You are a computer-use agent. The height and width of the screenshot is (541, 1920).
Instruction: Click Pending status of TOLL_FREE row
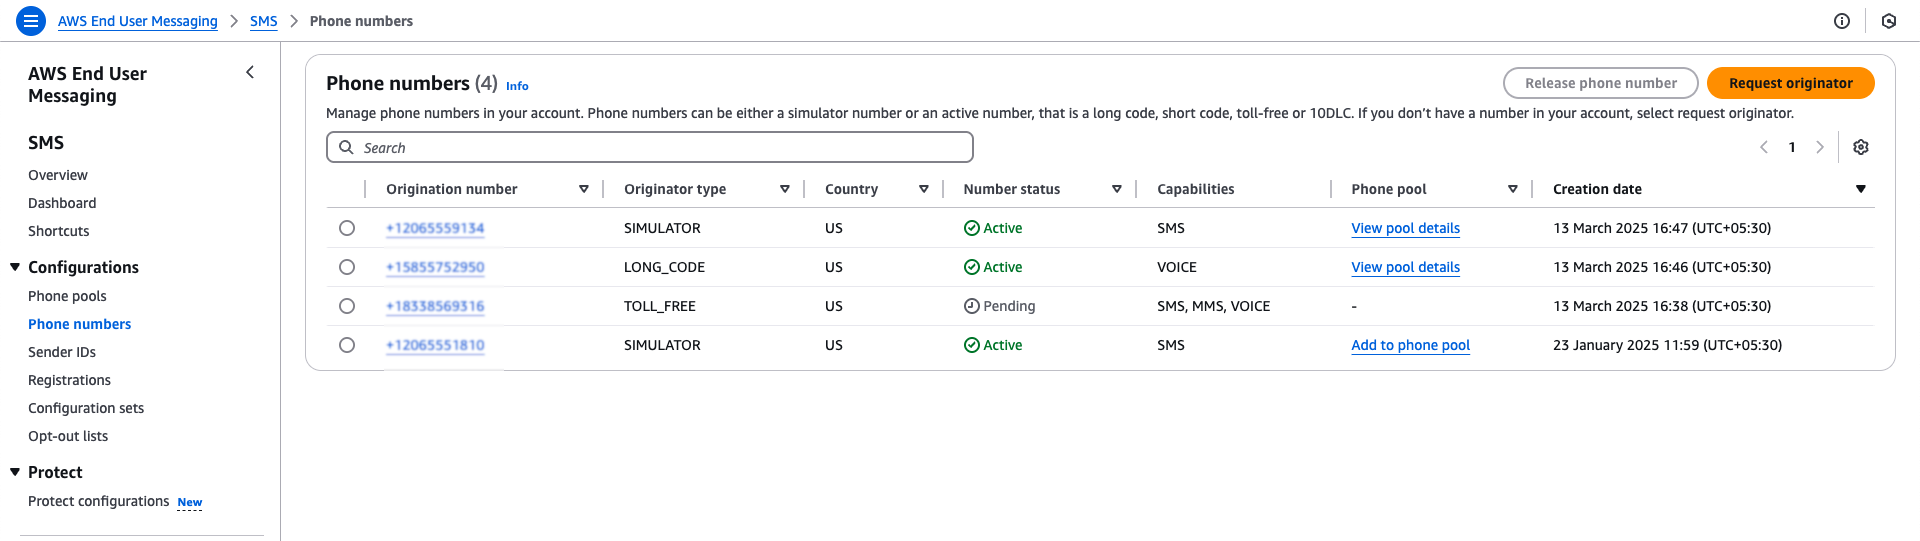pyautogui.click(x=999, y=306)
